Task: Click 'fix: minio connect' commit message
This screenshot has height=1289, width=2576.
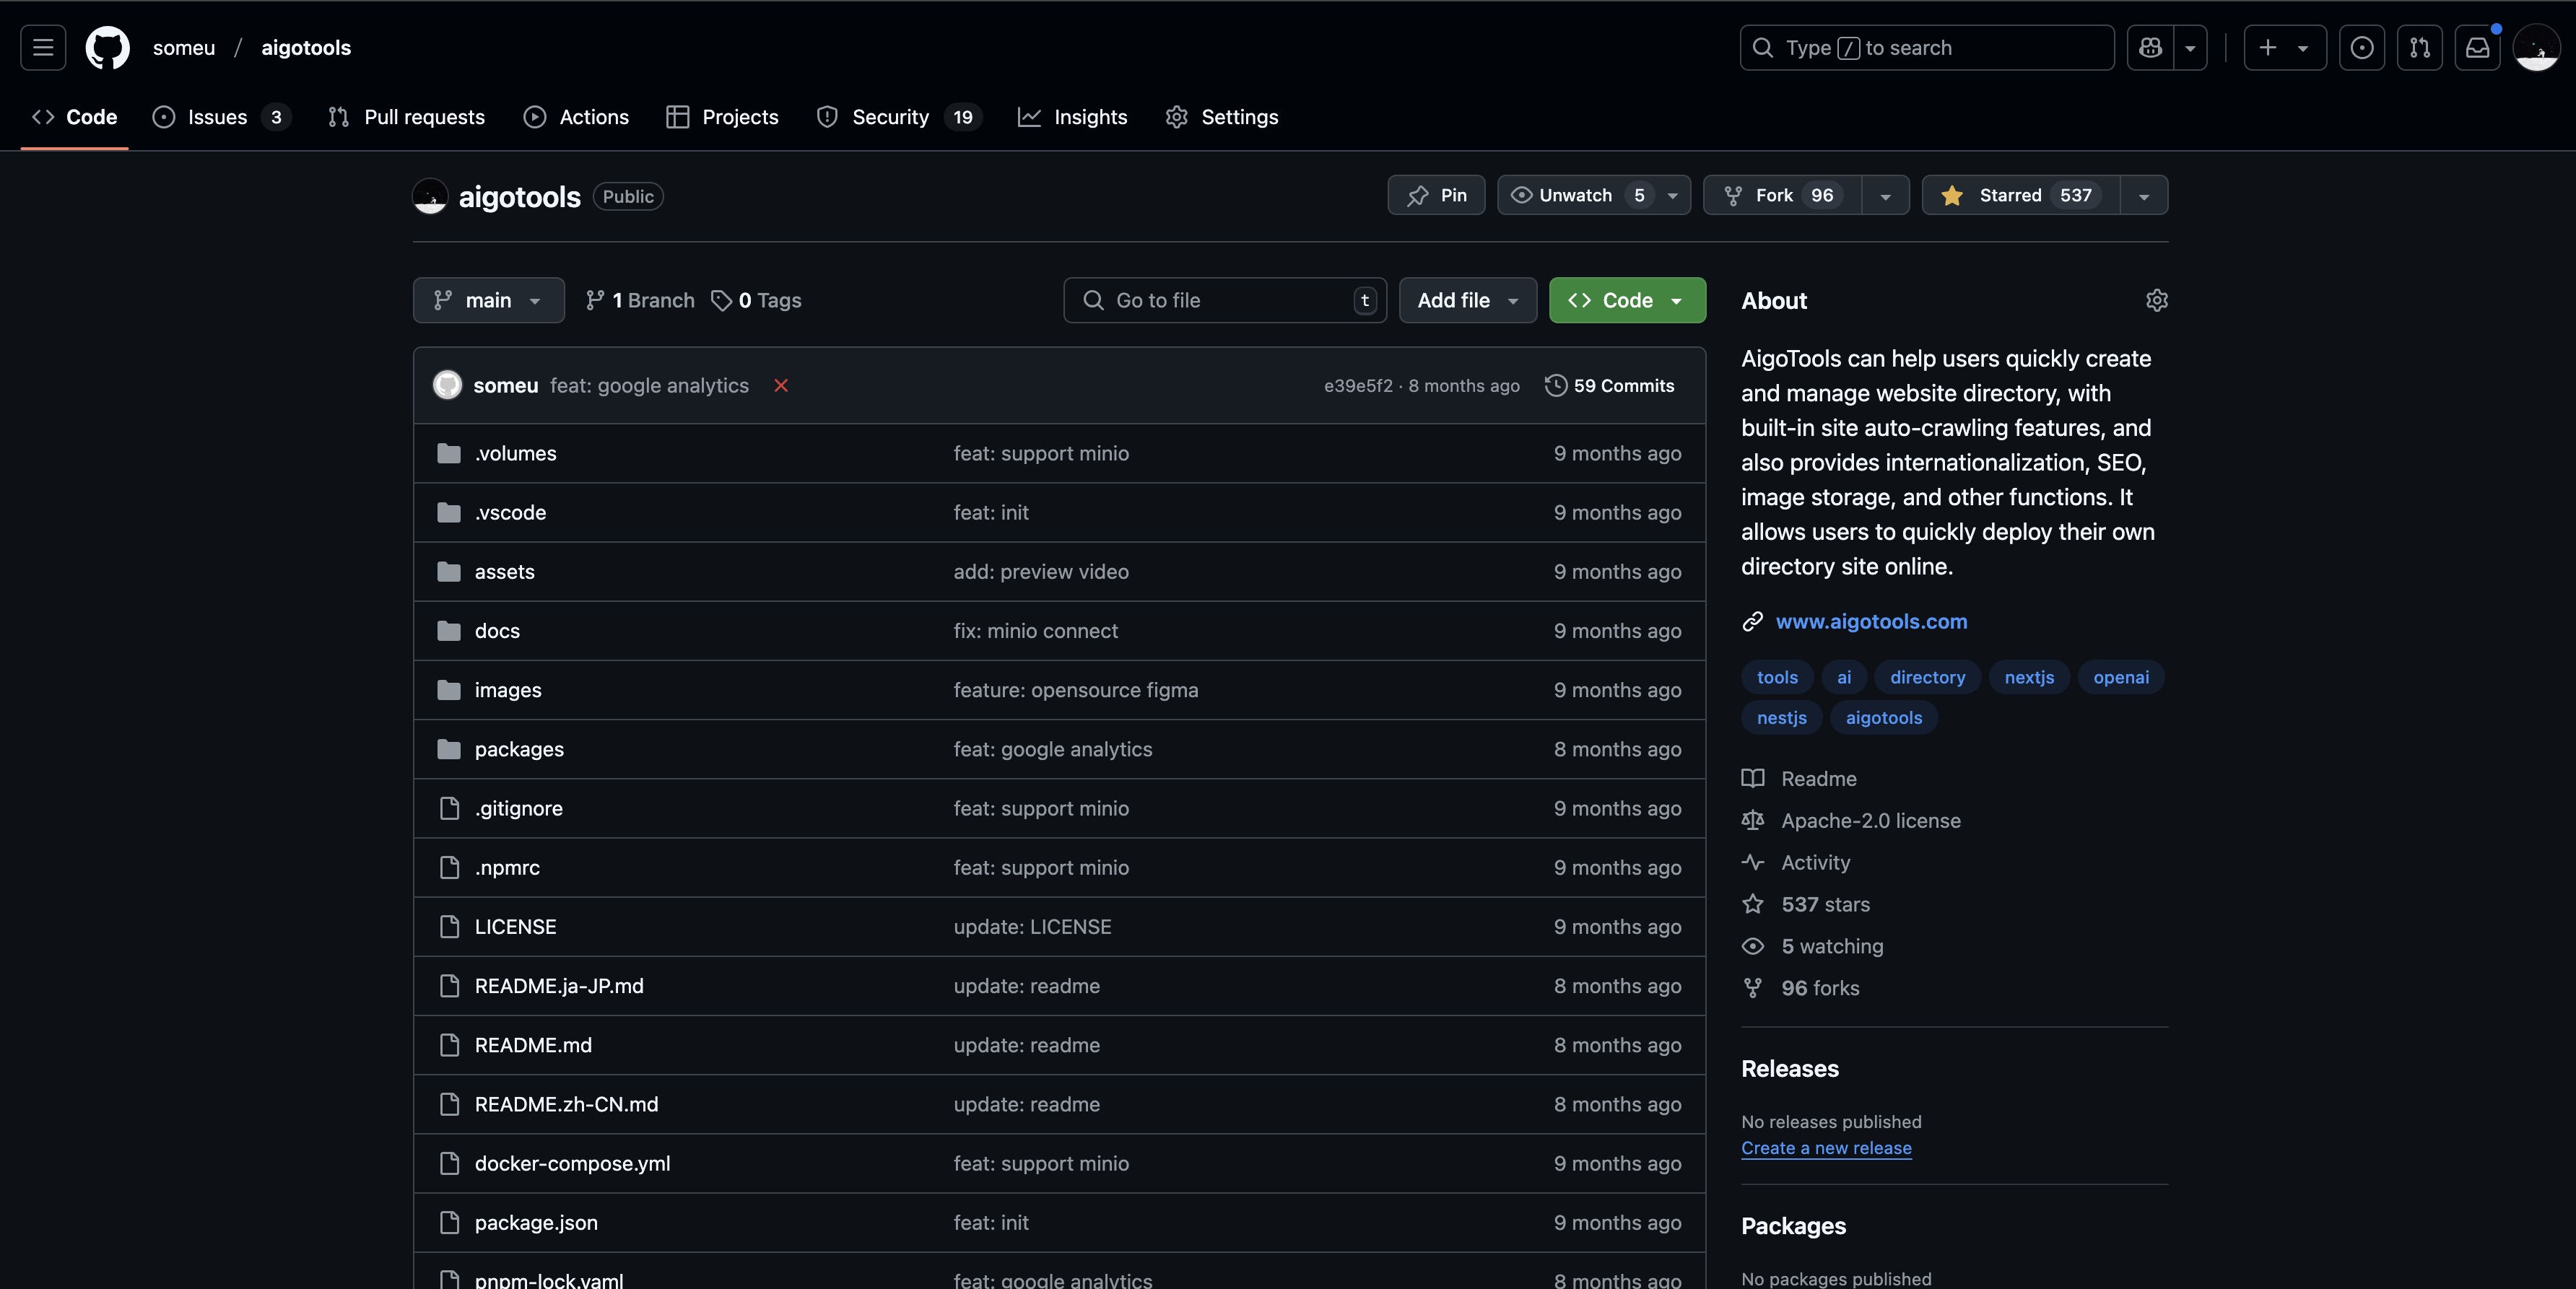Action: (1035, 632)
